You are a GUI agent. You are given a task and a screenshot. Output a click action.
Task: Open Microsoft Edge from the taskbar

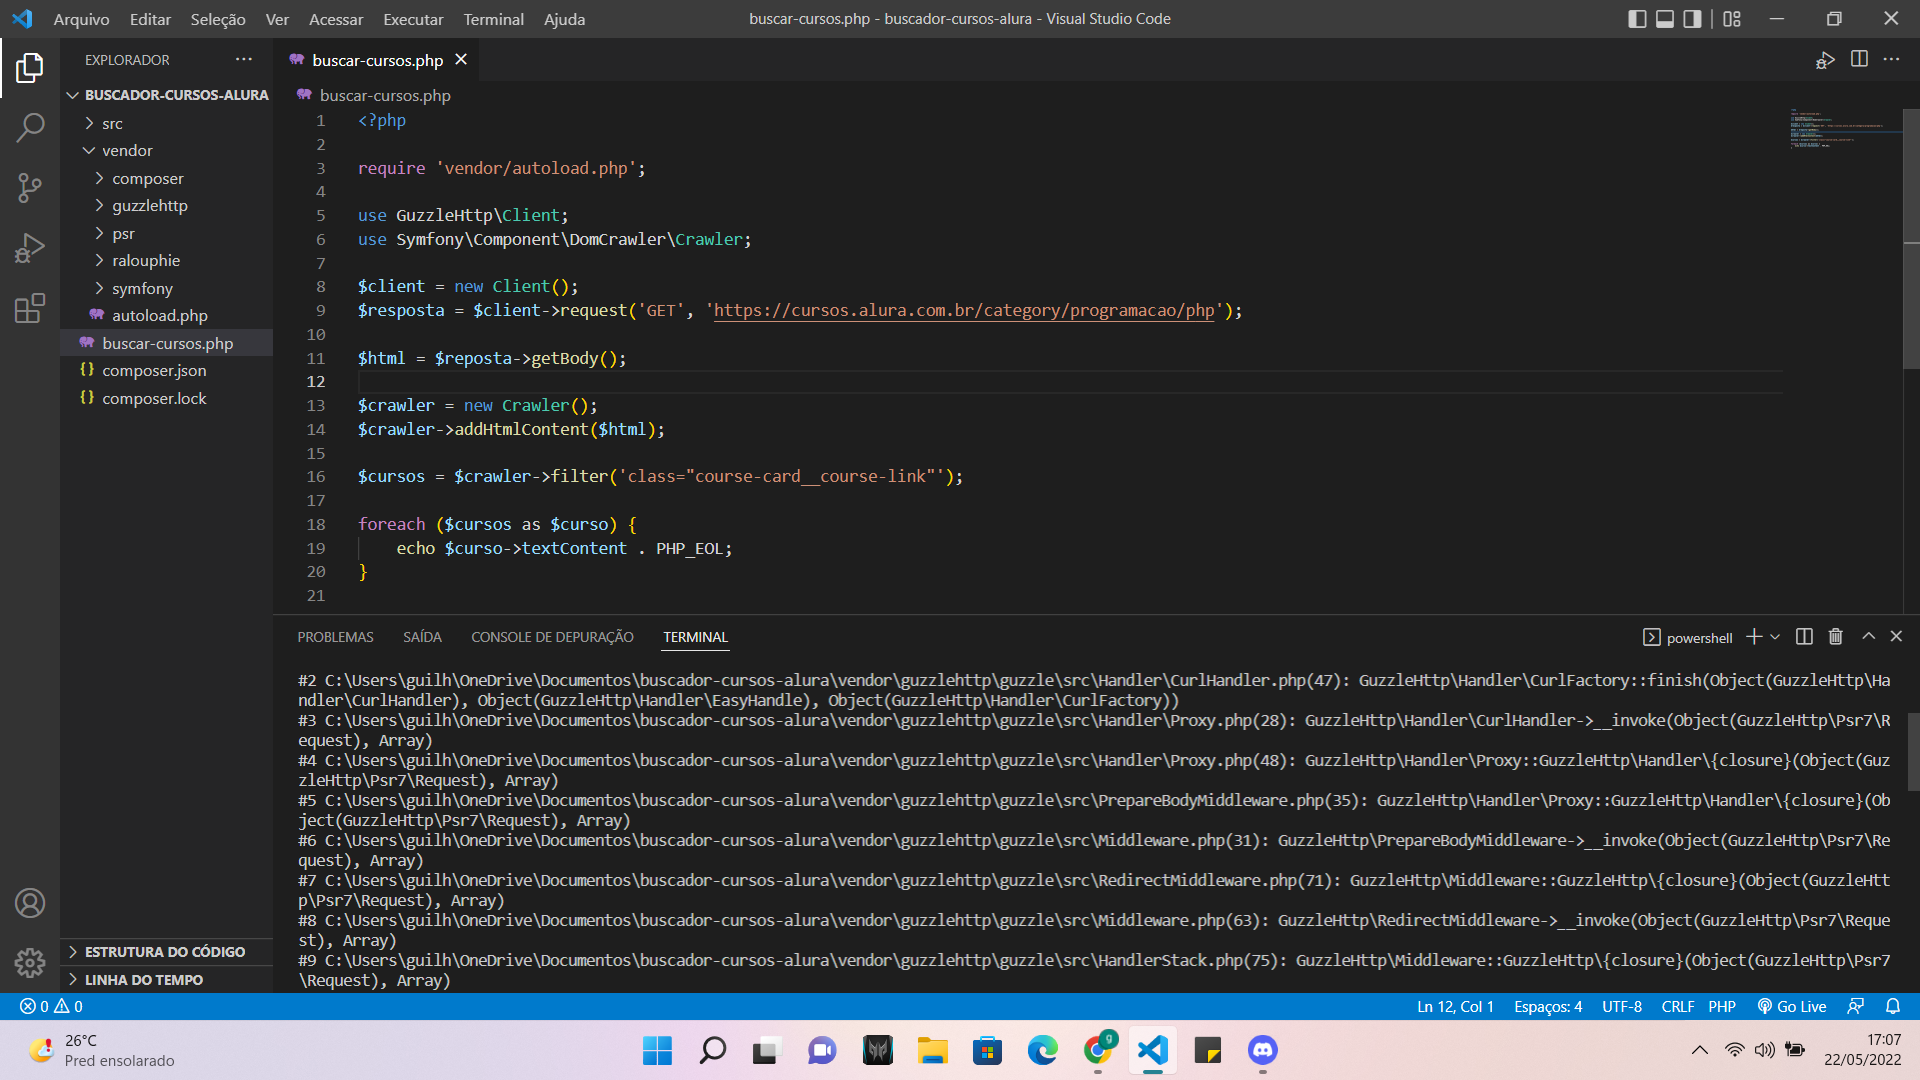1043,1050
